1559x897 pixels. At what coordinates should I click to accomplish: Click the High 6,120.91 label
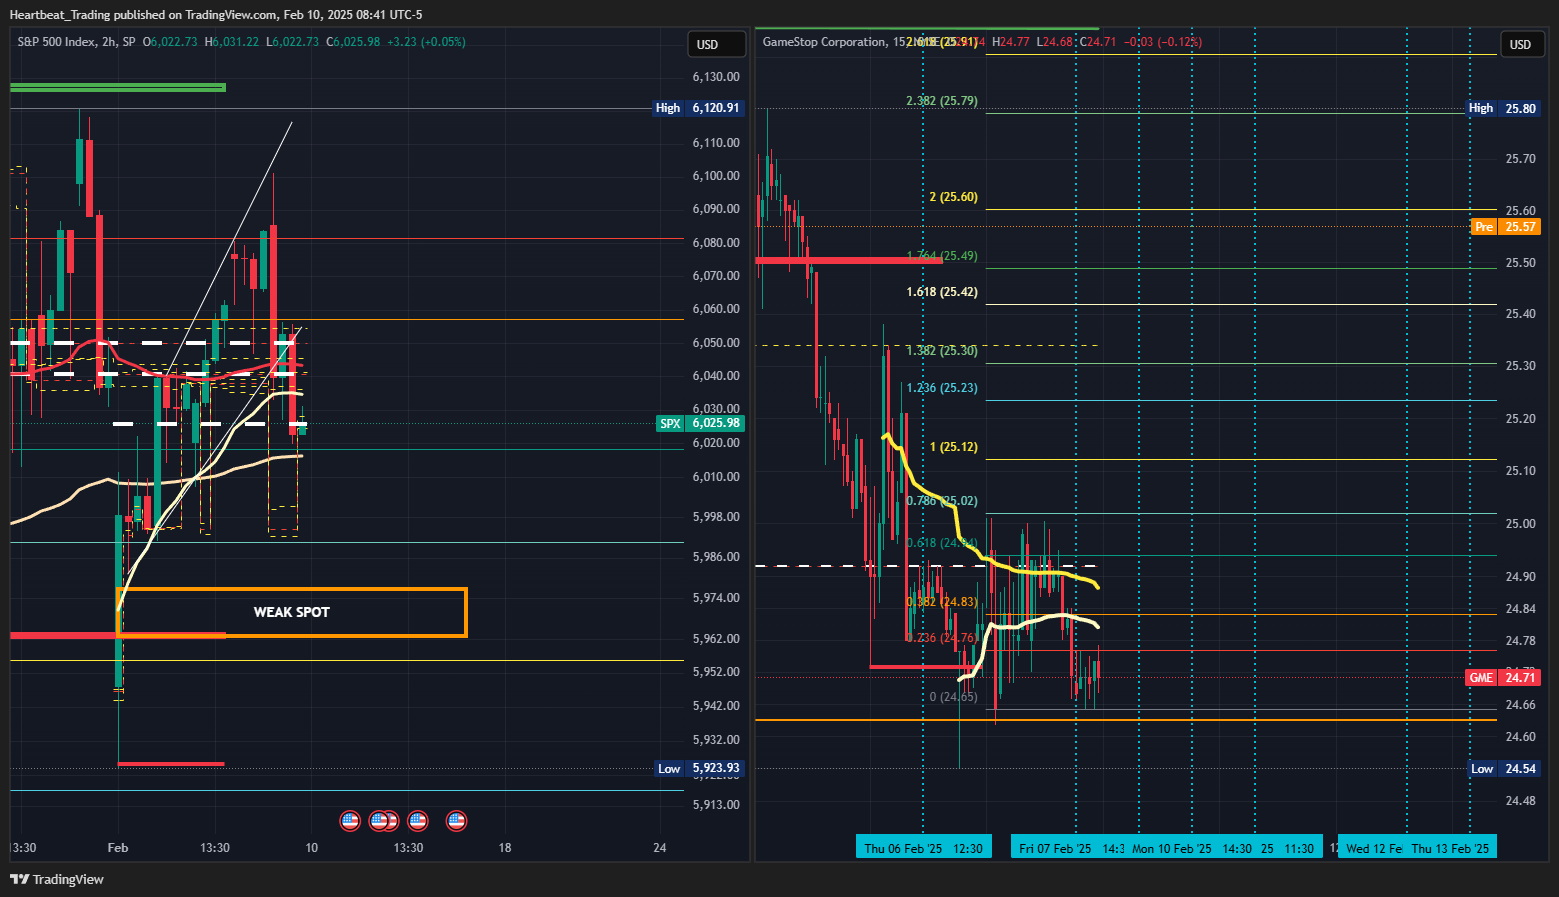699,108
